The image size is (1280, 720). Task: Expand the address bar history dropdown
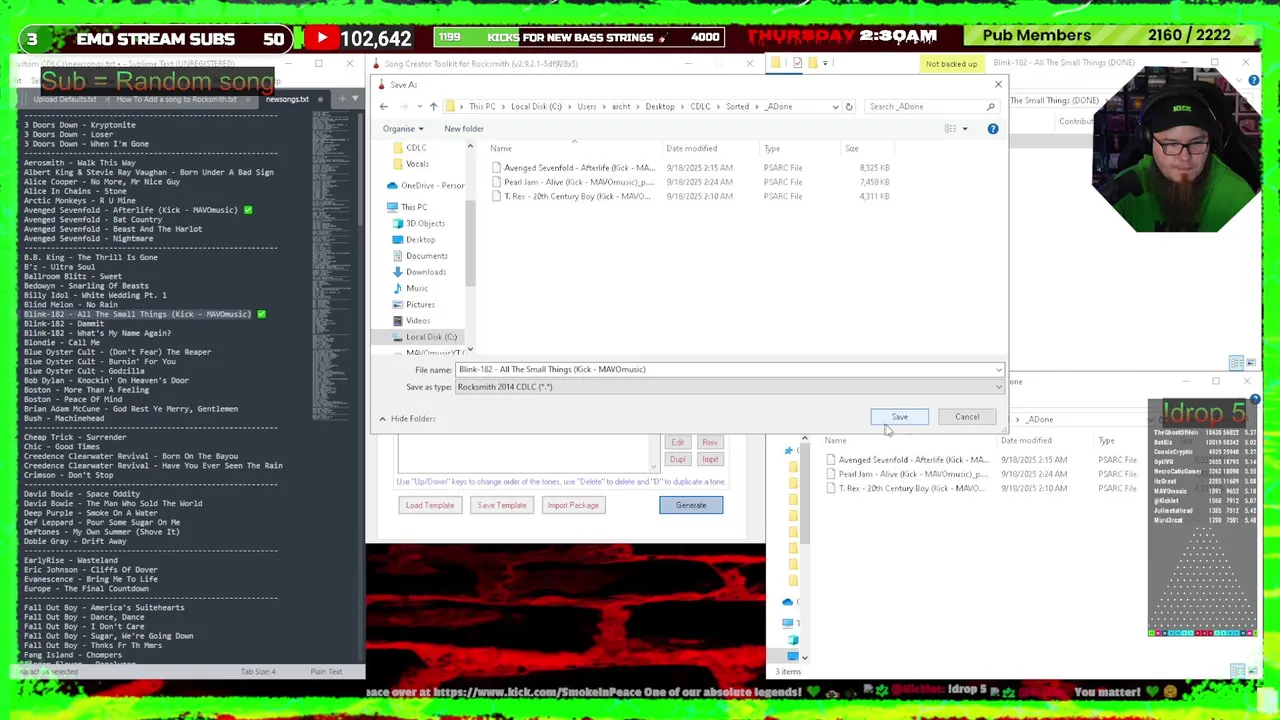pos(835,106)
